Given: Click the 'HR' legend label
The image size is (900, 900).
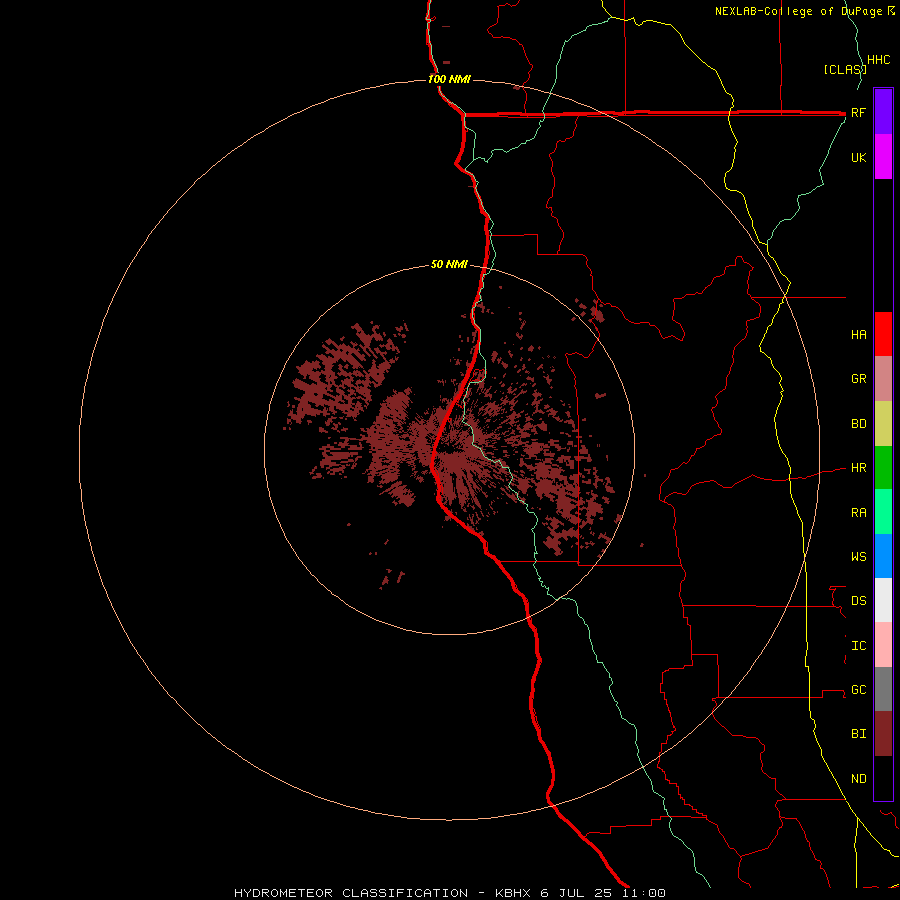Looking at the screenshot, I should 858,468.
